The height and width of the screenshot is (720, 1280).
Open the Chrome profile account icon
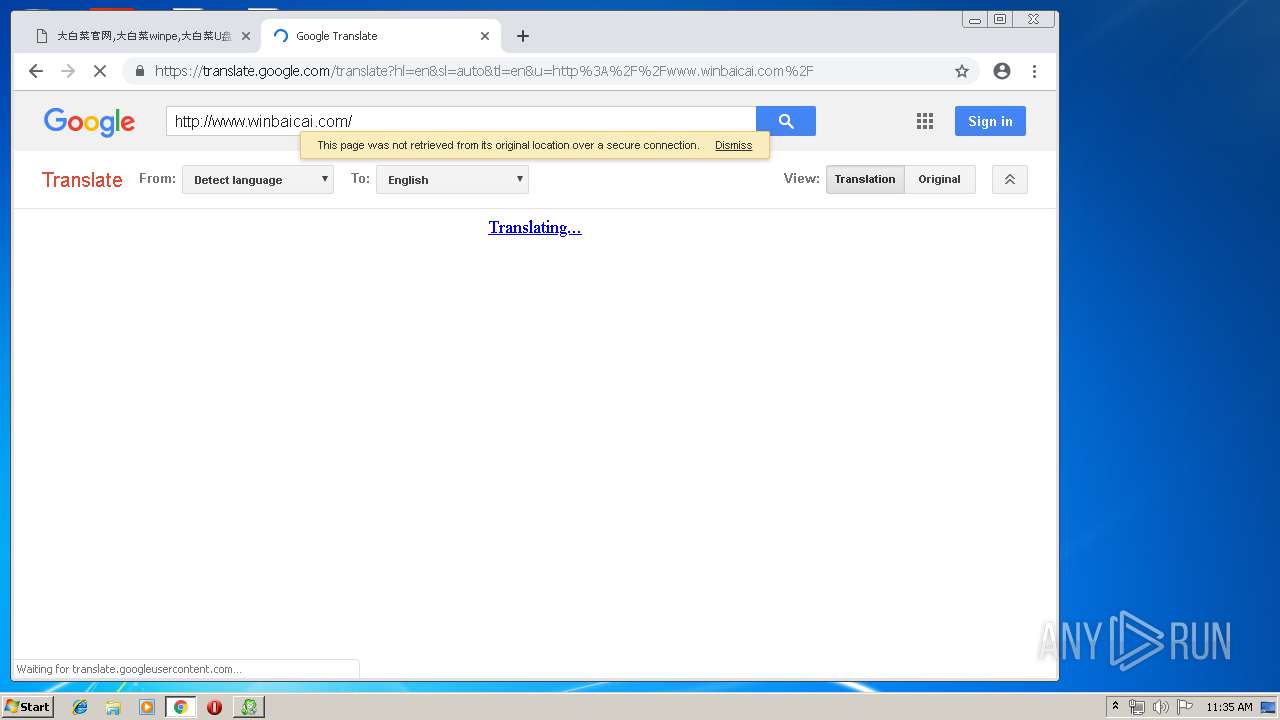(x=1001, y=71)
